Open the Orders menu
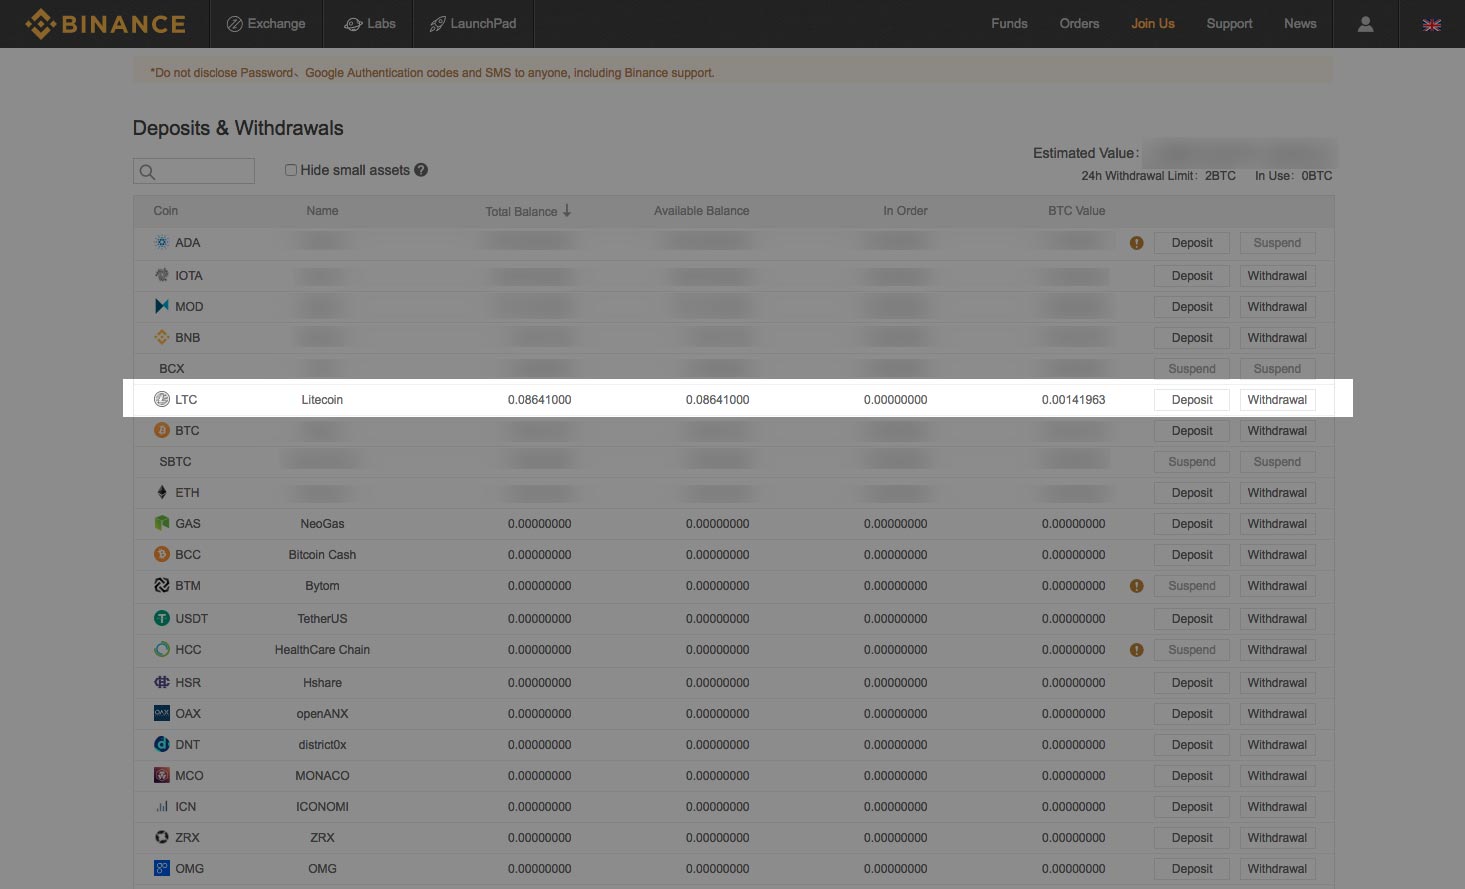 (x=1079, y=24)
